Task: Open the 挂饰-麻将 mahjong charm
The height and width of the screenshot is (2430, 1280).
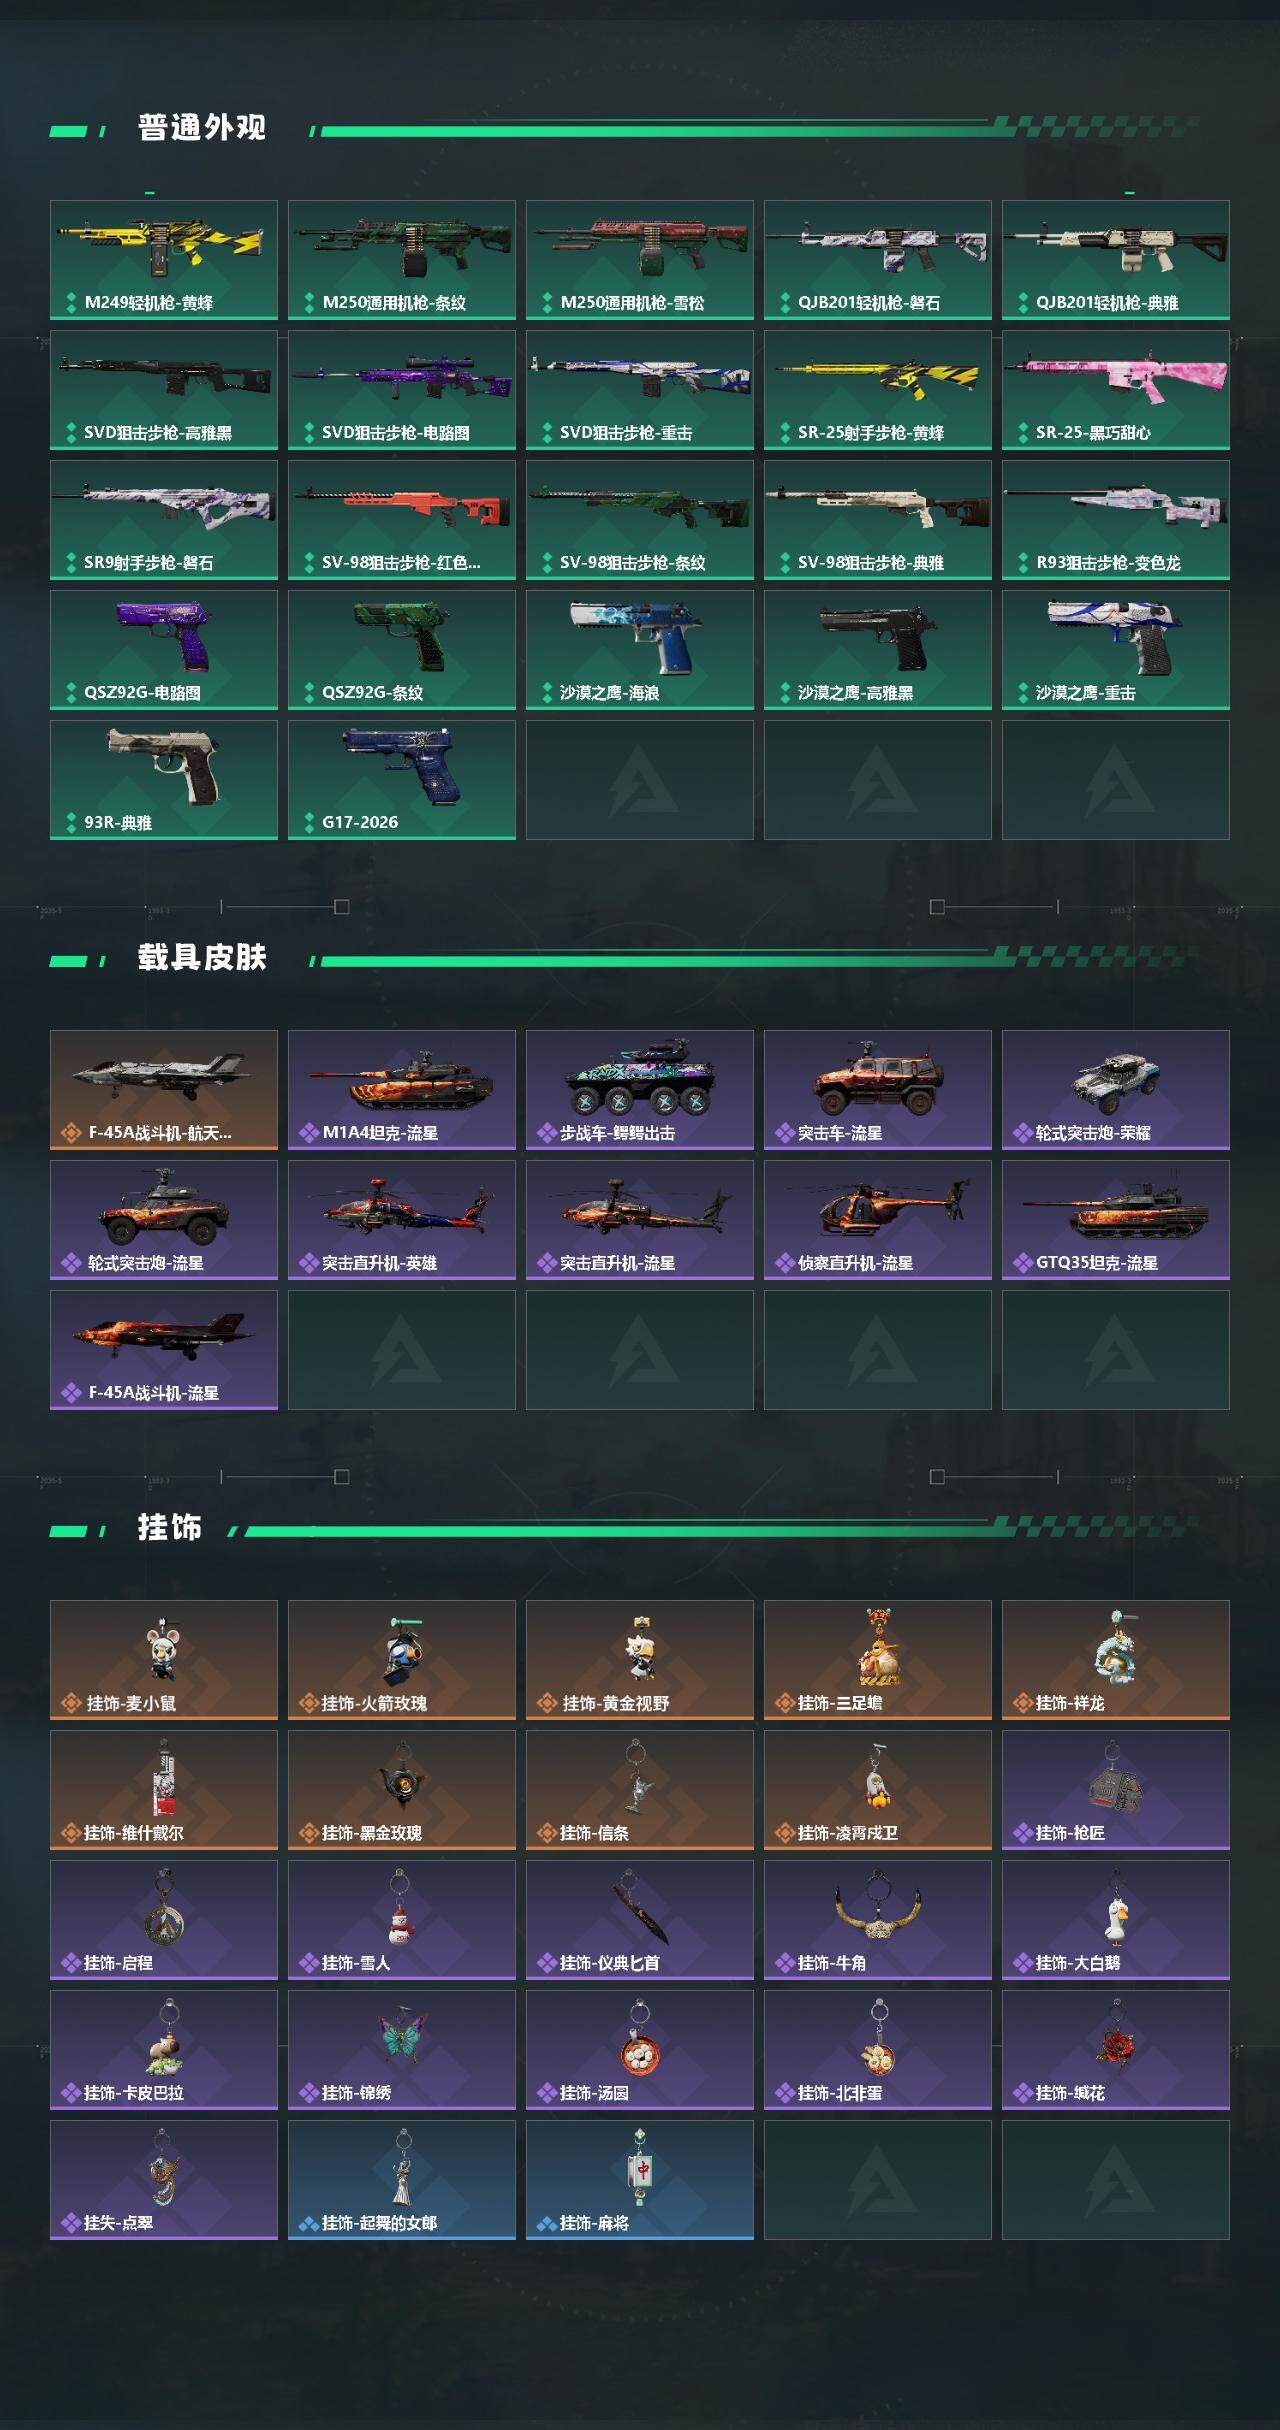Action: click(640, 2180)
